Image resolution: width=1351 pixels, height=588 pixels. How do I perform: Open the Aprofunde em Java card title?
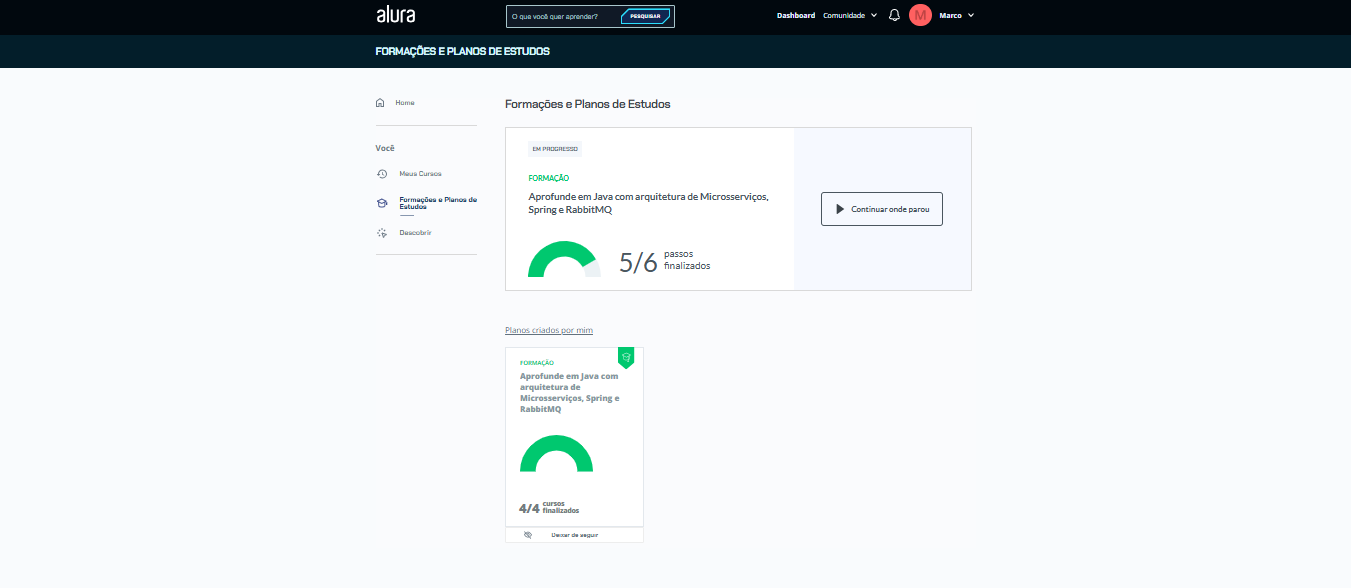click(570, 392)
